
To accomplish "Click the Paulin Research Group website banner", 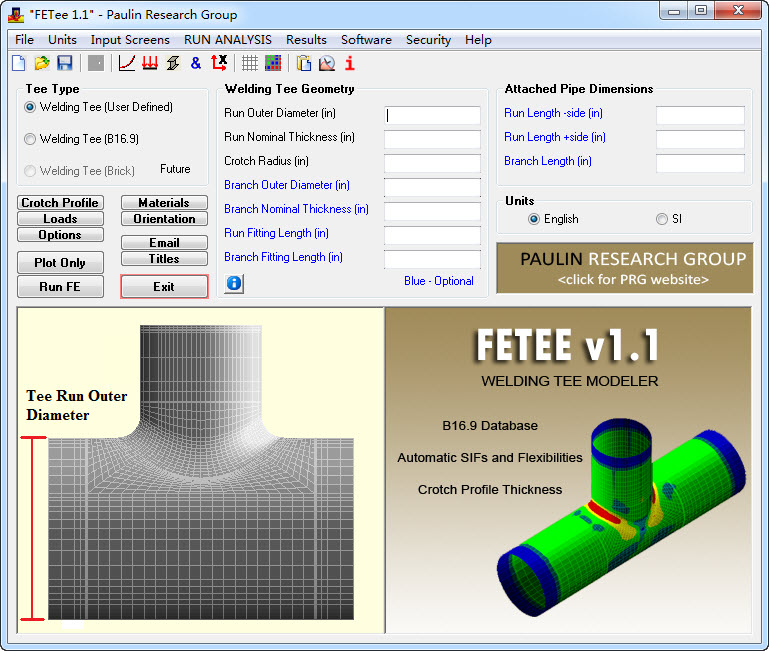I will [625, 268].
